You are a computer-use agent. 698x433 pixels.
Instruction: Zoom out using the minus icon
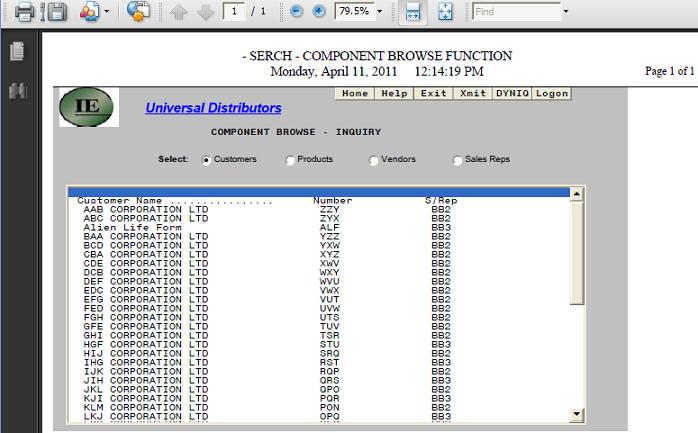298,12
